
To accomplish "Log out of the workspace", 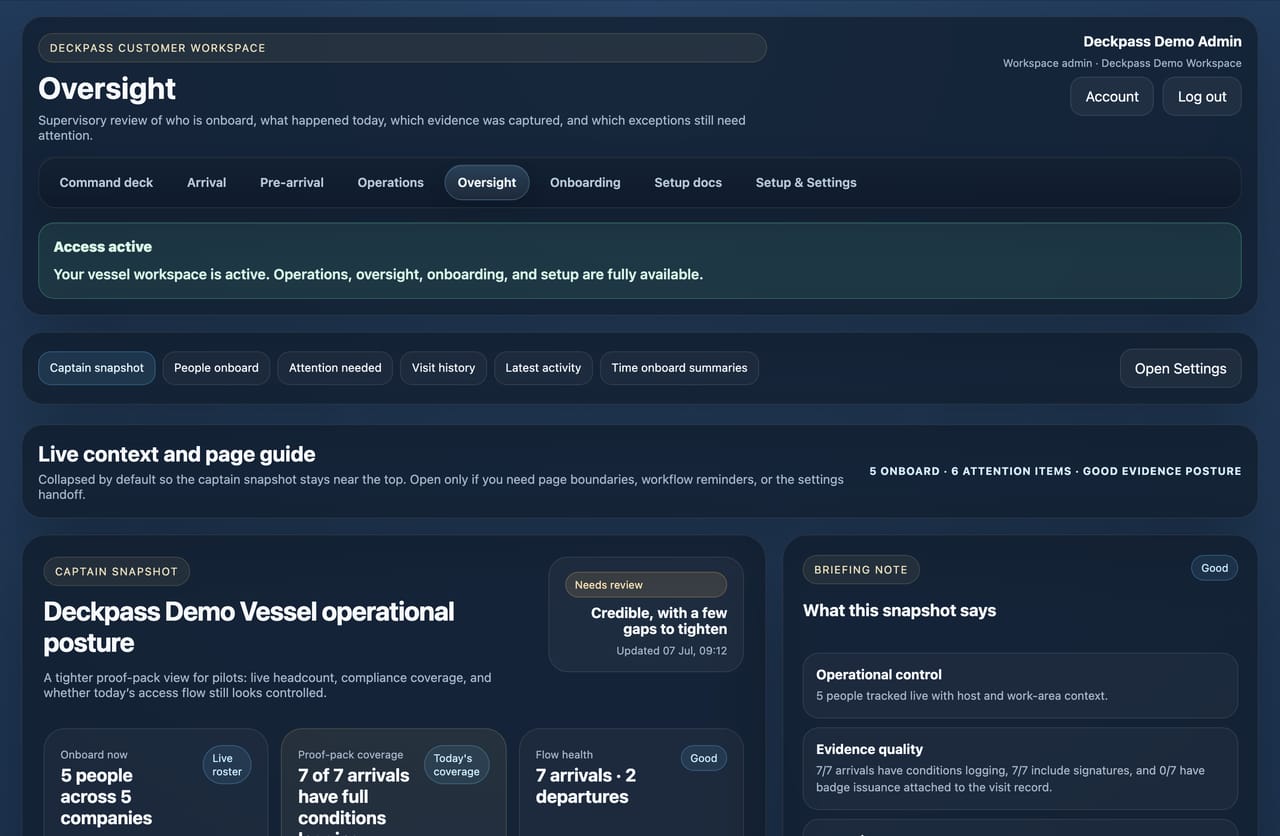I will [x=1202, y=97].
